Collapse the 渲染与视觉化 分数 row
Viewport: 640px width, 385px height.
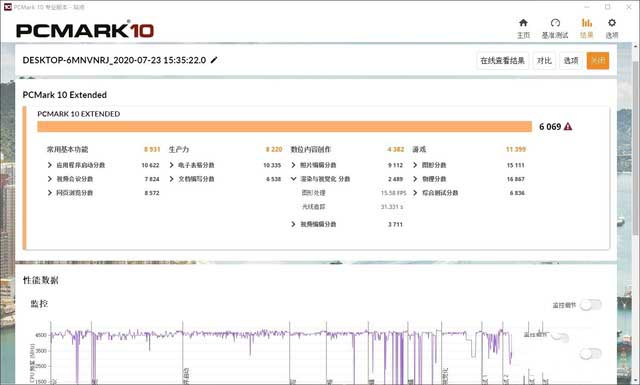coord(293,179)
